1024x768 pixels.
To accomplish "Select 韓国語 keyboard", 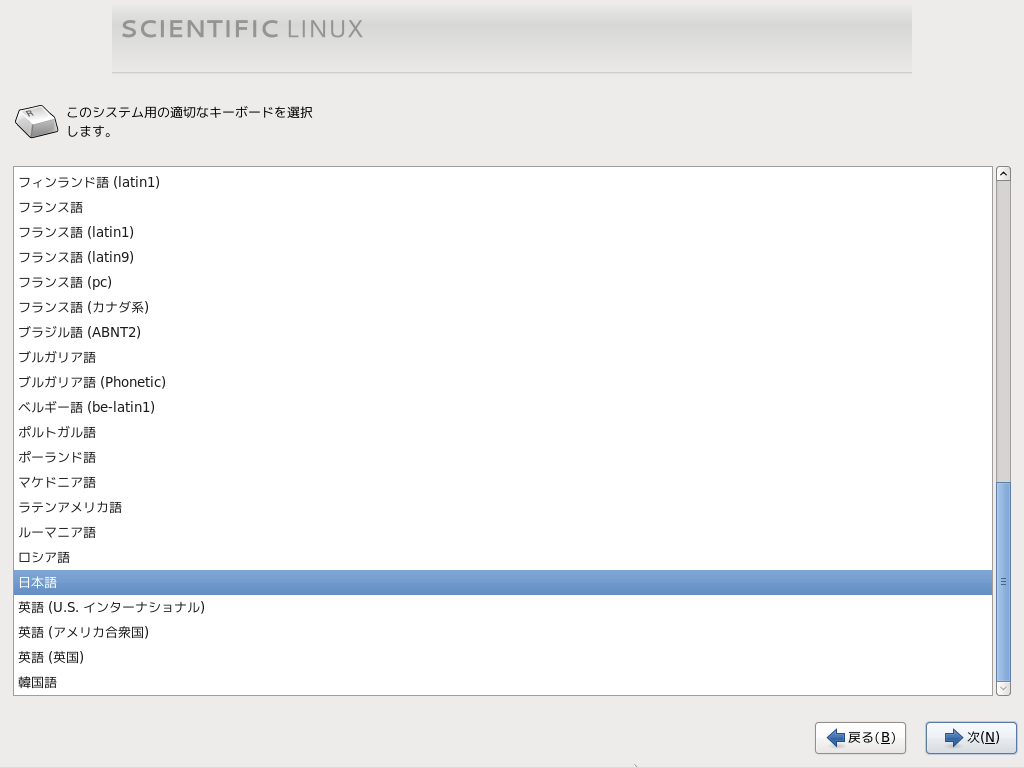I will (x=502, y=682).
